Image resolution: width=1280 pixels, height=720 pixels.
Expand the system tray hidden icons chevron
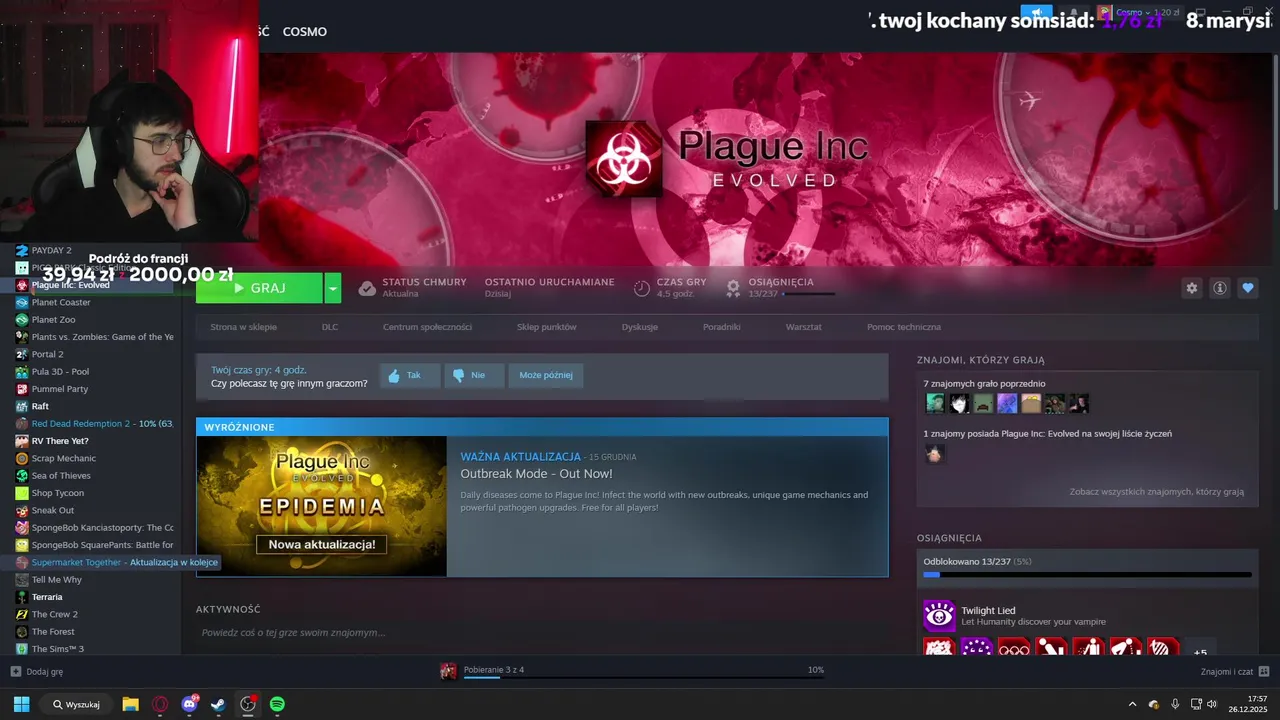point(1132,704)
